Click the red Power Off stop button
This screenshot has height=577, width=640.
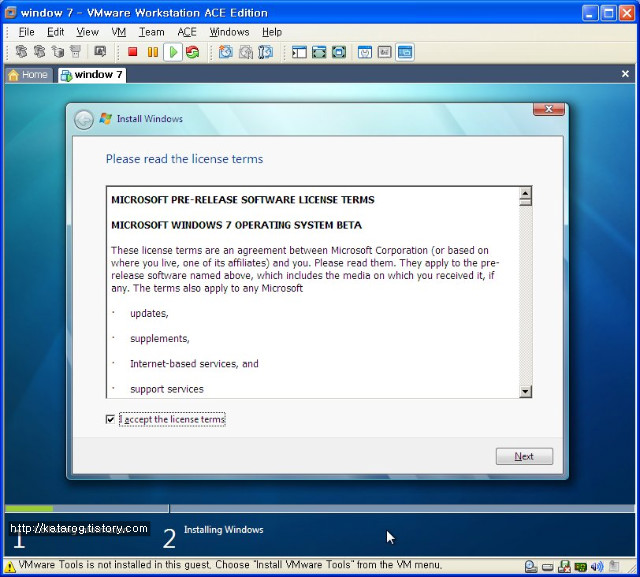coord(132,52)
